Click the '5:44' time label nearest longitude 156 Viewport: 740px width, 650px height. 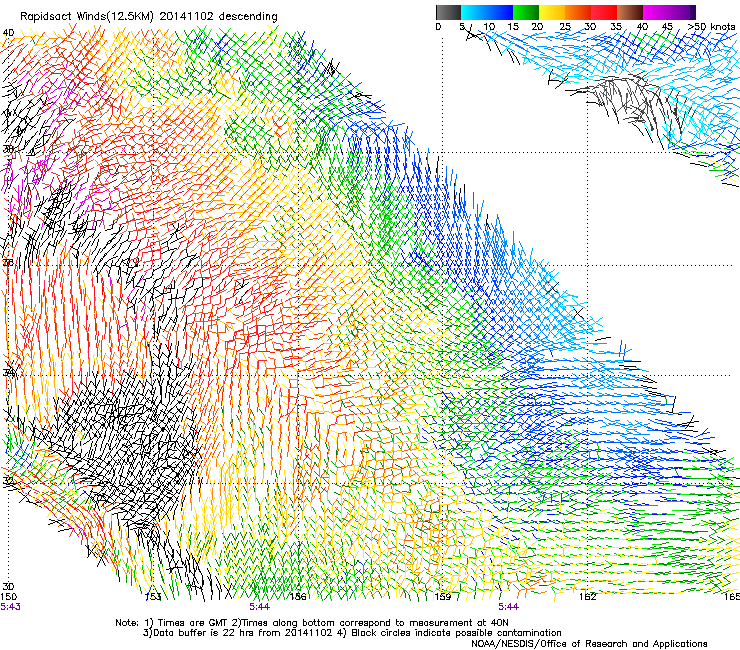(x=260, y=607)
